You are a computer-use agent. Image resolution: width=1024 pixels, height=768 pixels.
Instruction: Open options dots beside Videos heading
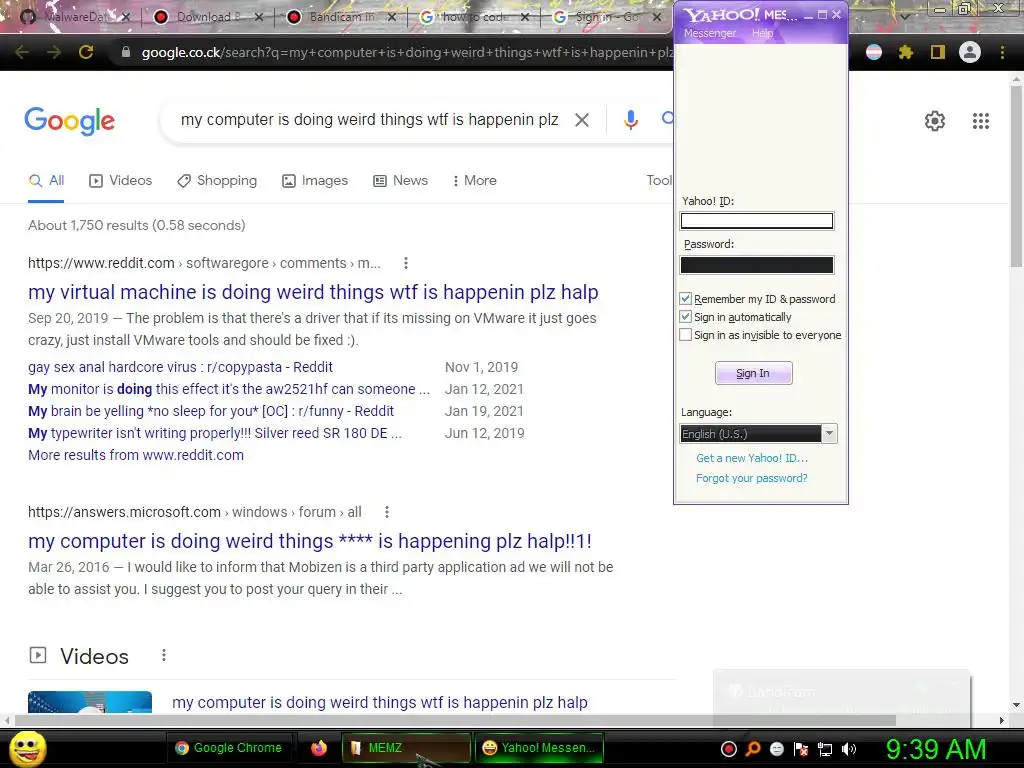163,655
